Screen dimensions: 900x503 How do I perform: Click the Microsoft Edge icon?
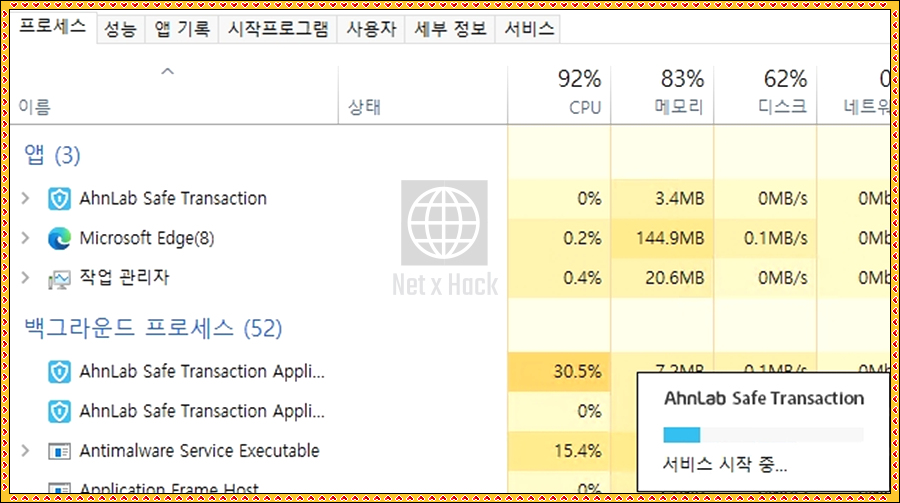click(x=59, y=238)
